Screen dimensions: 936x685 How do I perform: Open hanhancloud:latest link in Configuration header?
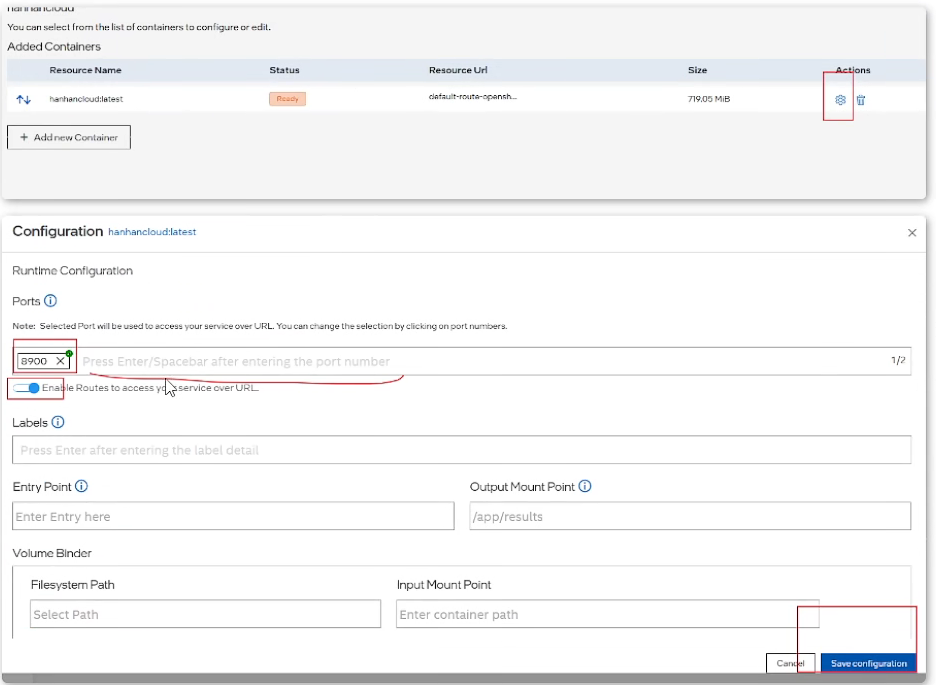(152, 232)
